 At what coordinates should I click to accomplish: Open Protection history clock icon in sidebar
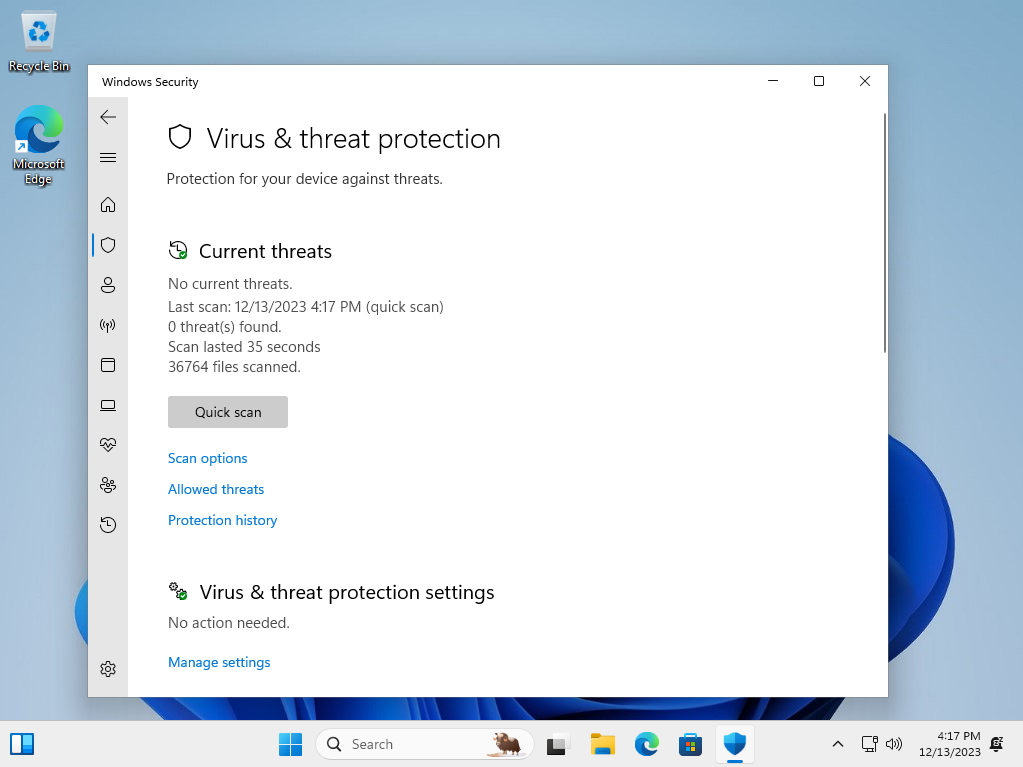(108, 525)
